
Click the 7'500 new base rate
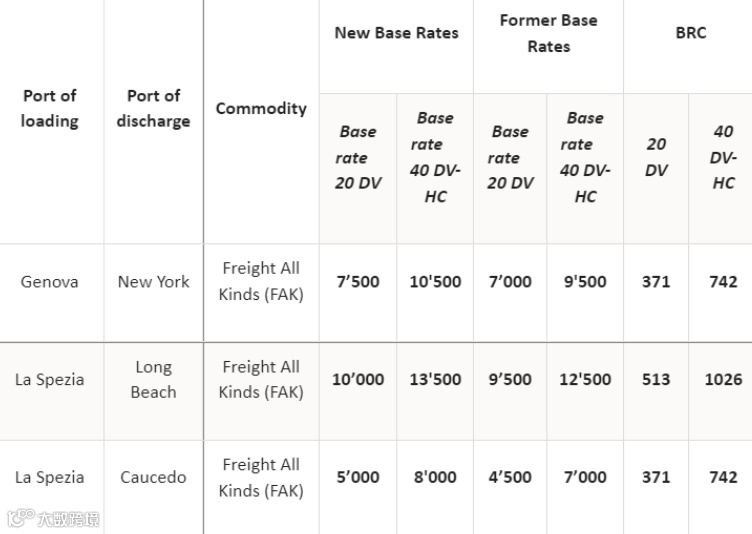point(358,282)
